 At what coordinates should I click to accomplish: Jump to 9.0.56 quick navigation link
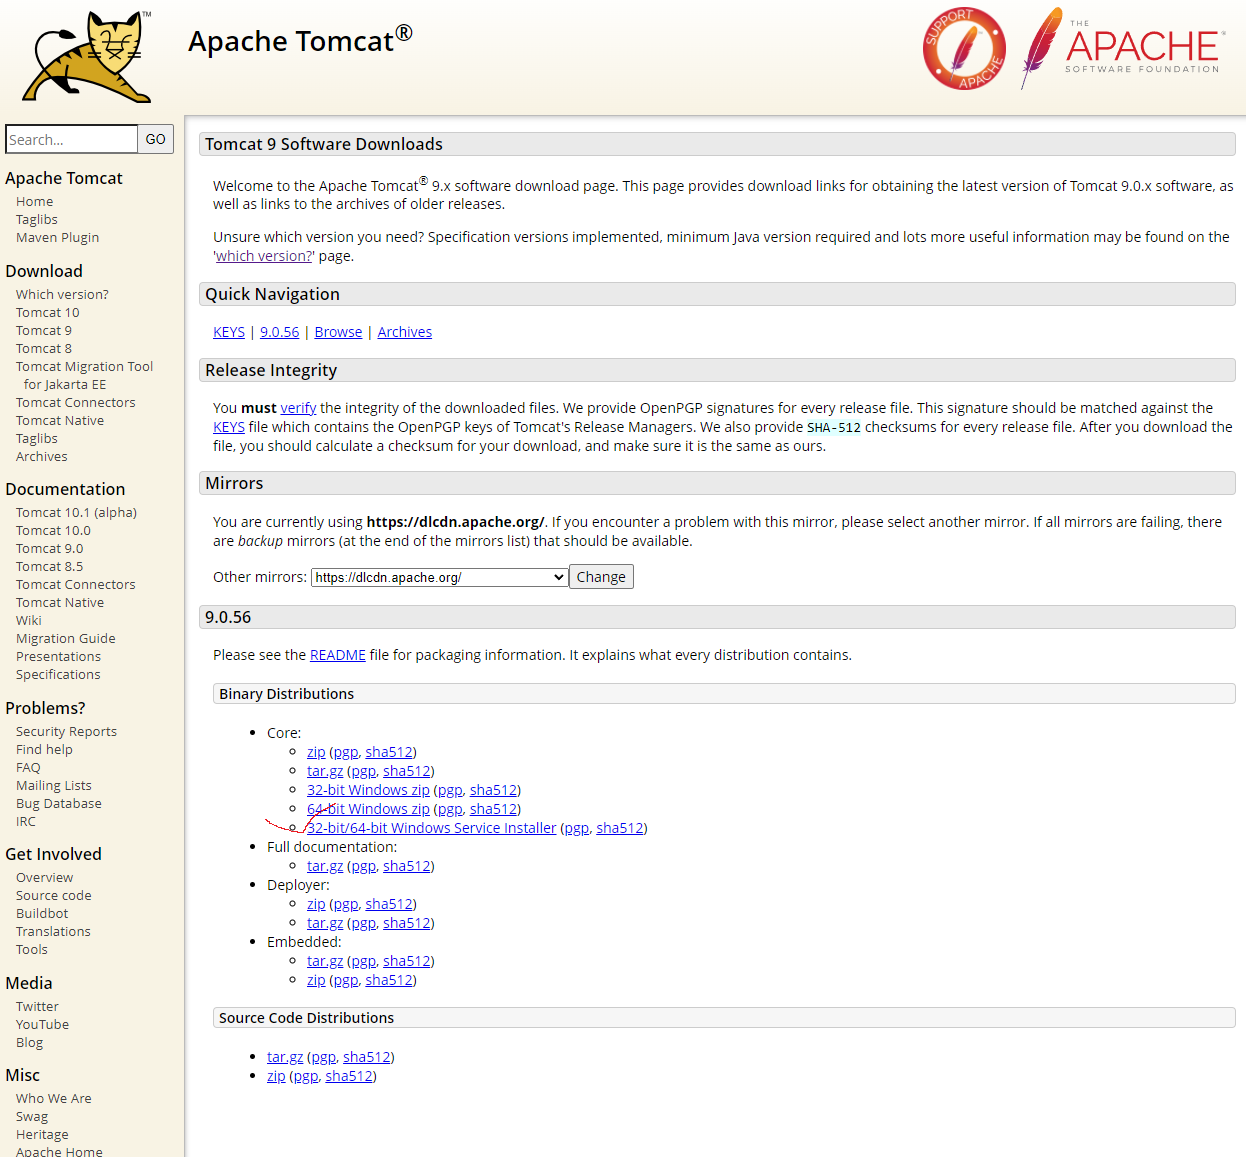click(279, 332)
